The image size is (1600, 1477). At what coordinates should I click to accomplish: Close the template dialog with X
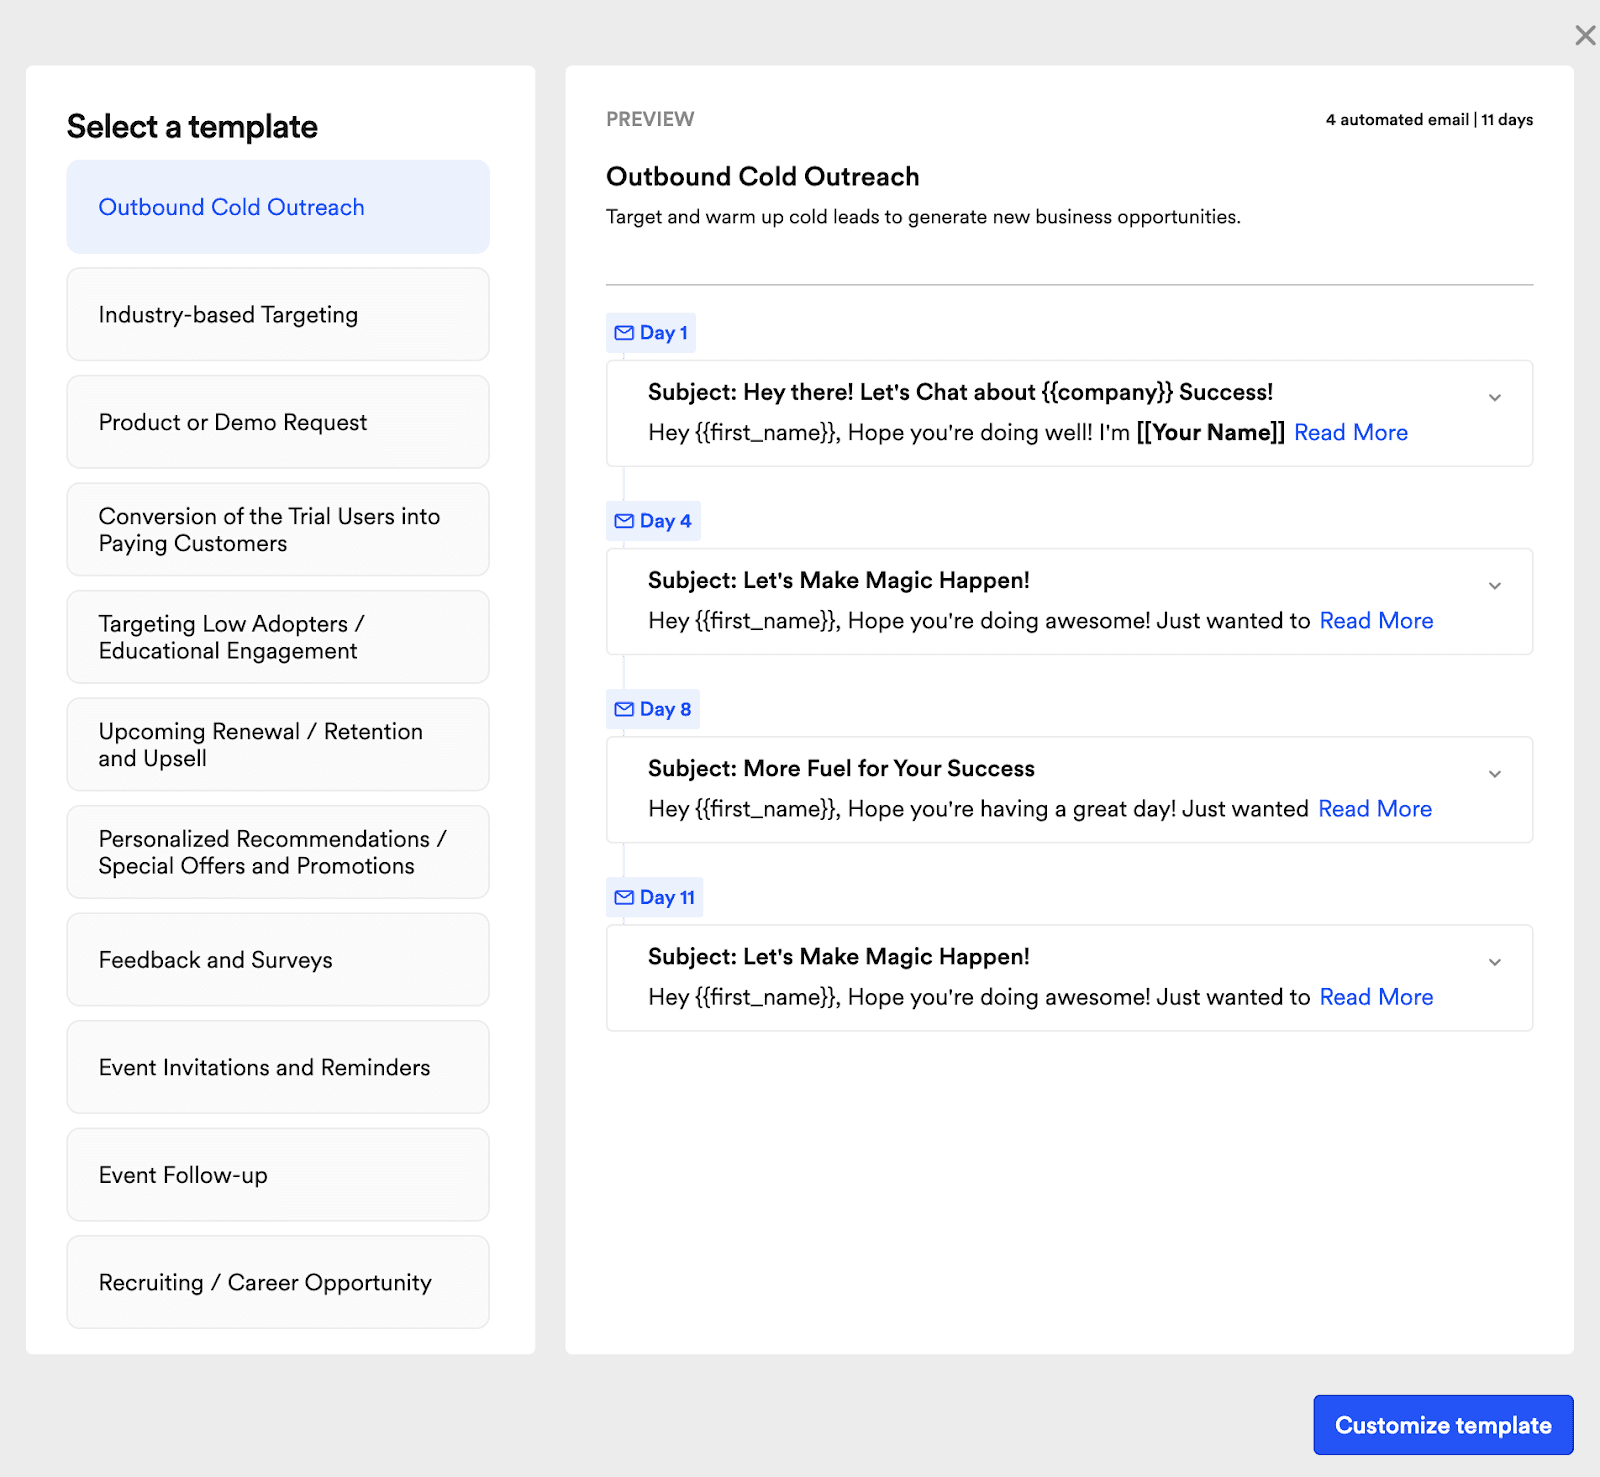click(x=1585, y=36)
